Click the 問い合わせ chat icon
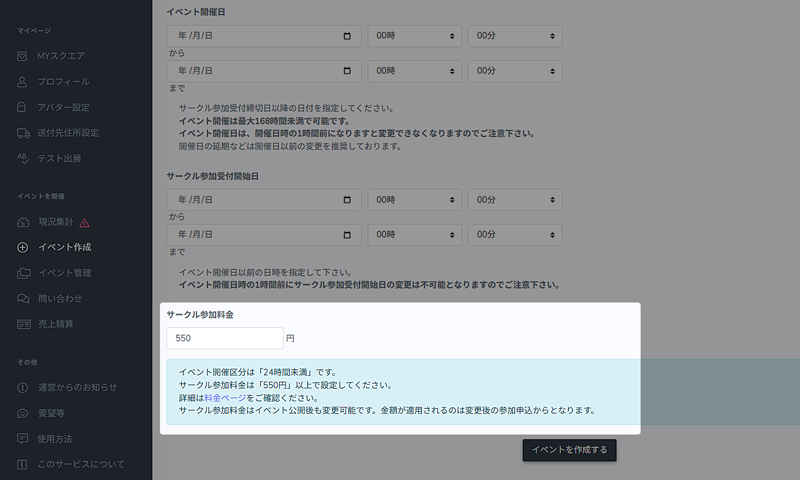Image resolution: width=800 pixels, height=480 pixels. tap(23, 298)
